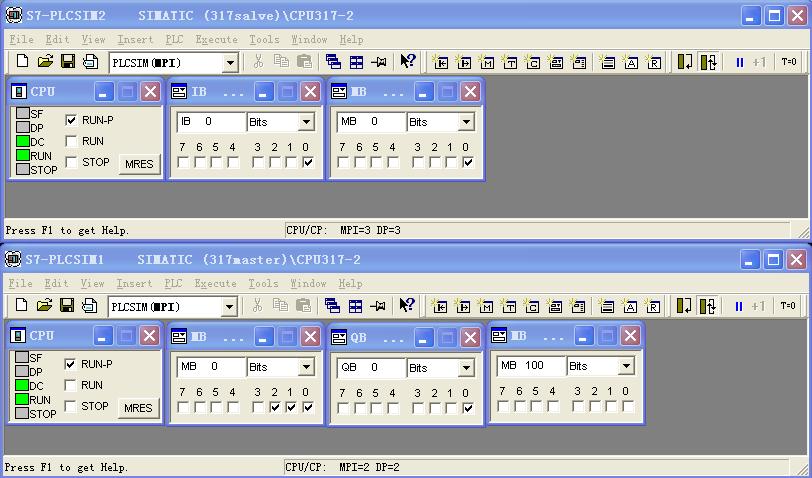Insert Output Variable icon in PLCSIM2 toolbar

click(x=463, y=62)
